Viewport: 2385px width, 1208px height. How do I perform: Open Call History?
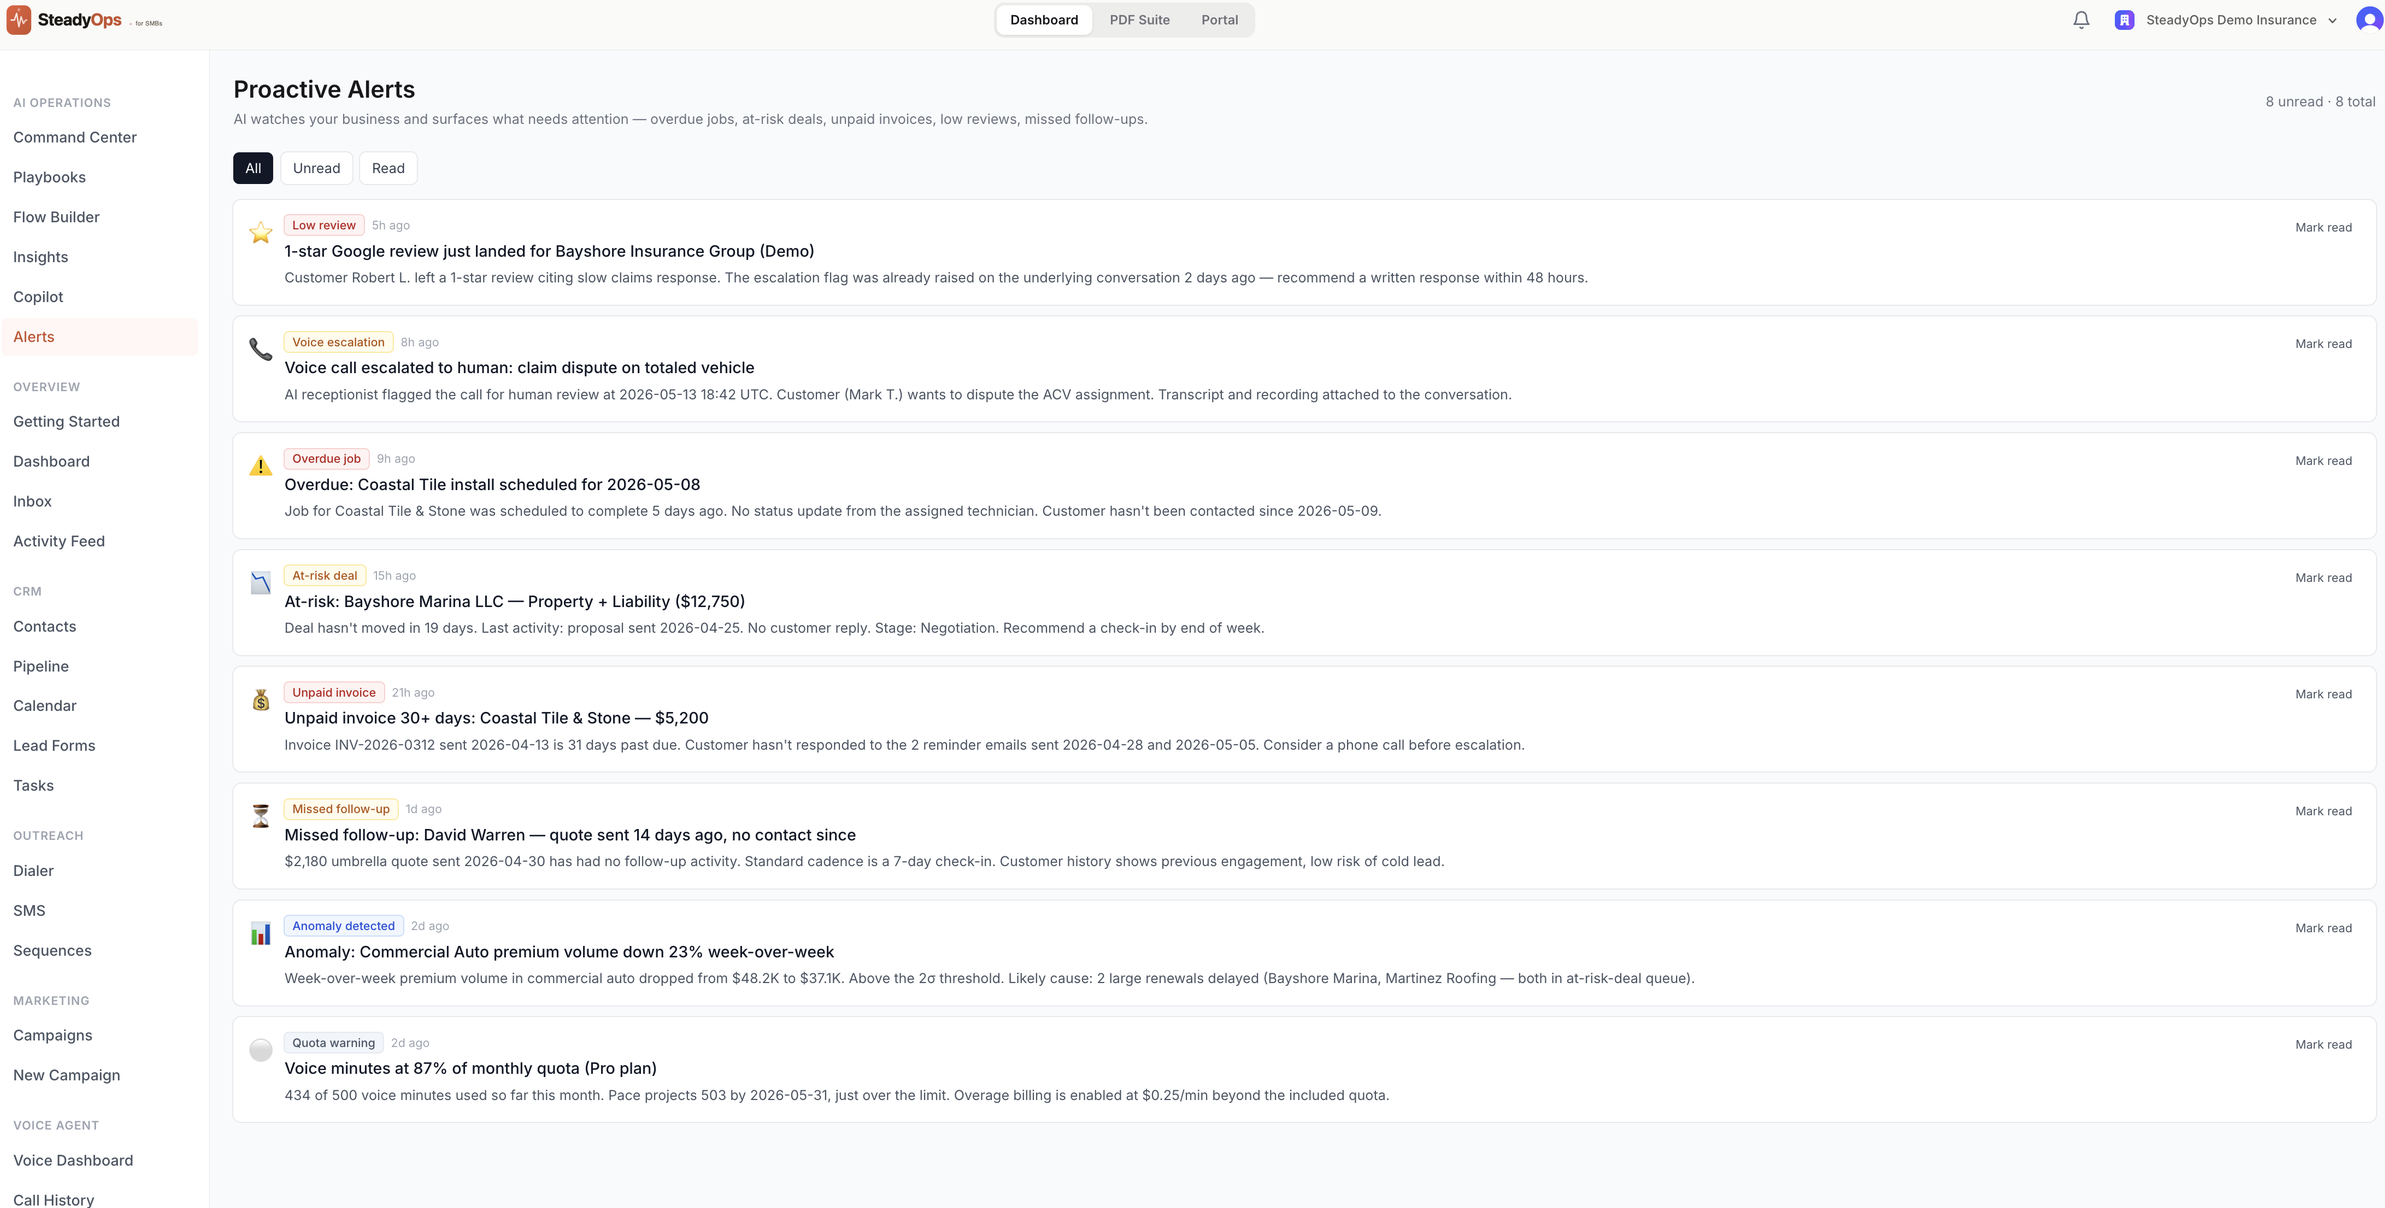[99, 1199]
